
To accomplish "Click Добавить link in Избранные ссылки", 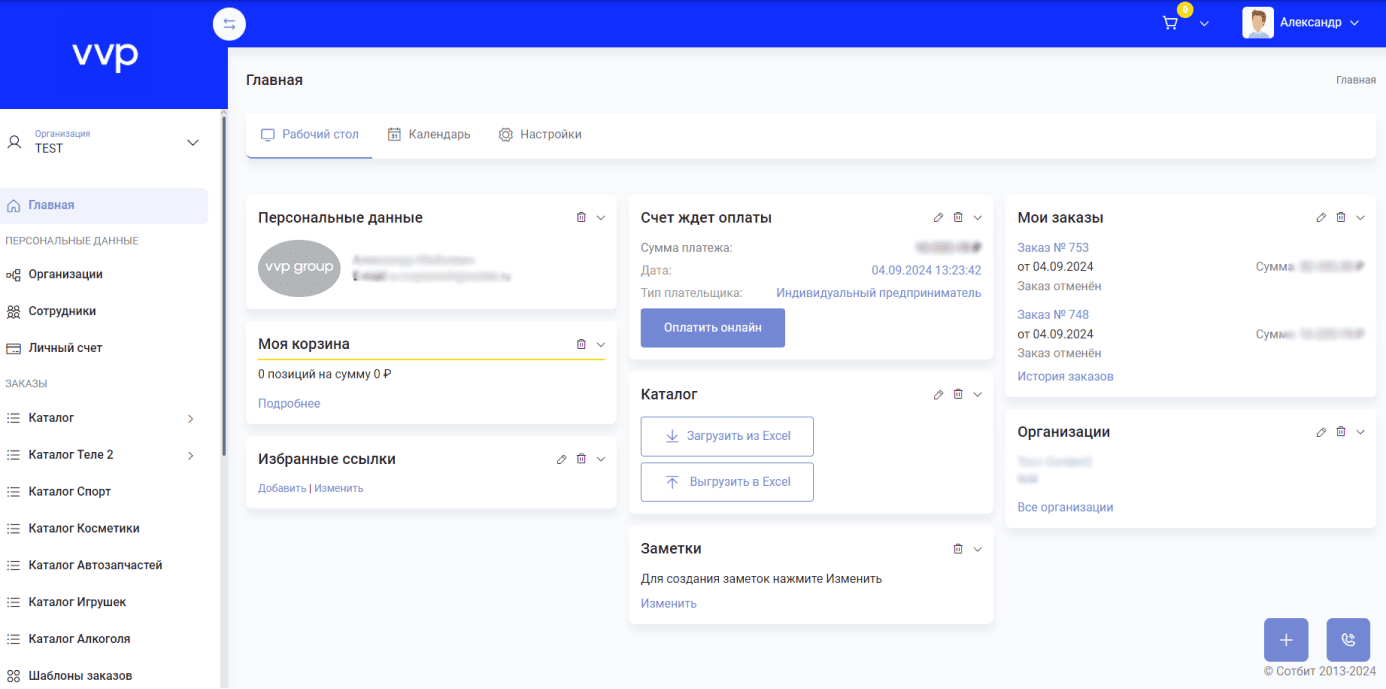I will tap(282, 489).
